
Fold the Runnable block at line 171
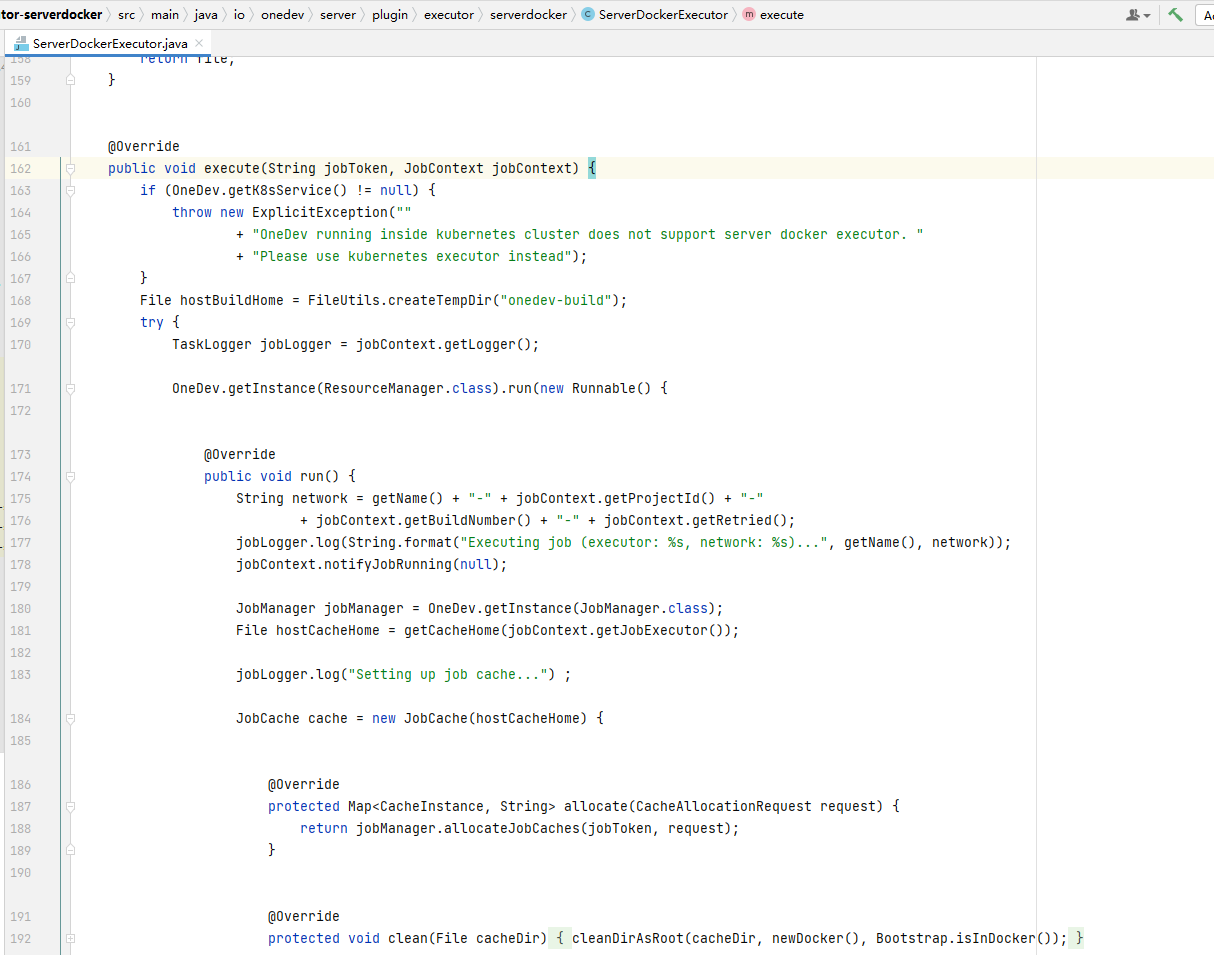[x=71, y=389]
